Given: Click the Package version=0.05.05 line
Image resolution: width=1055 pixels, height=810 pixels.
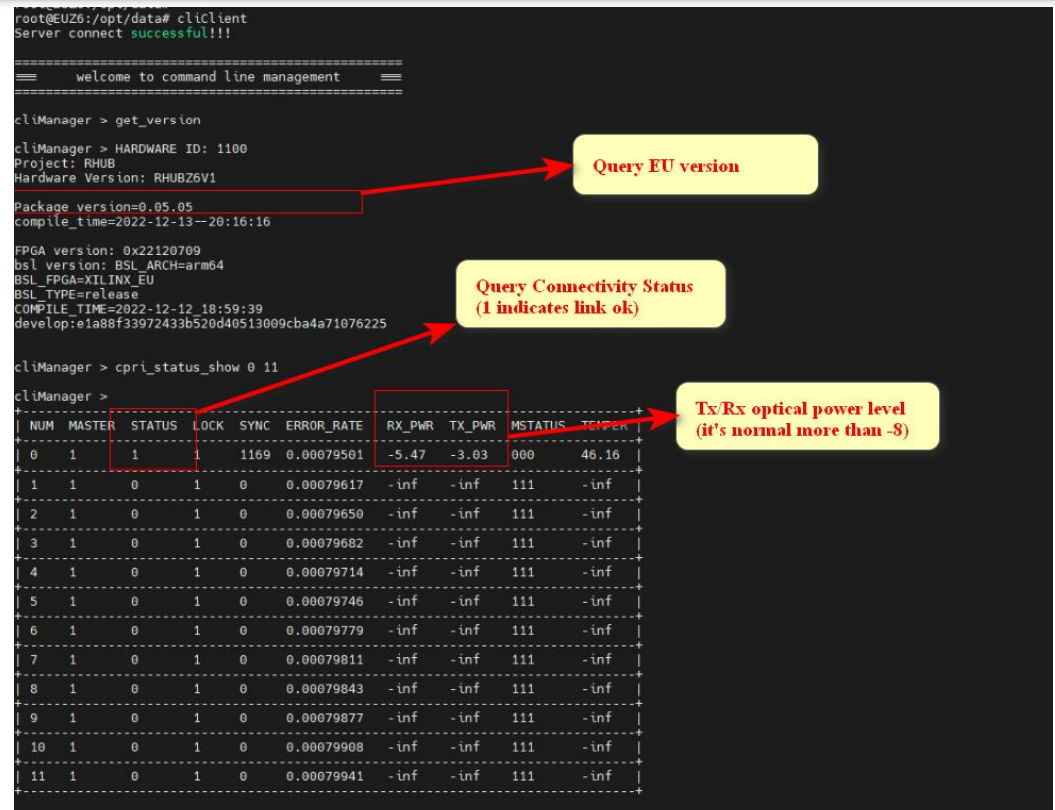Looking at the screenshot, I should (x=103, y=207).
